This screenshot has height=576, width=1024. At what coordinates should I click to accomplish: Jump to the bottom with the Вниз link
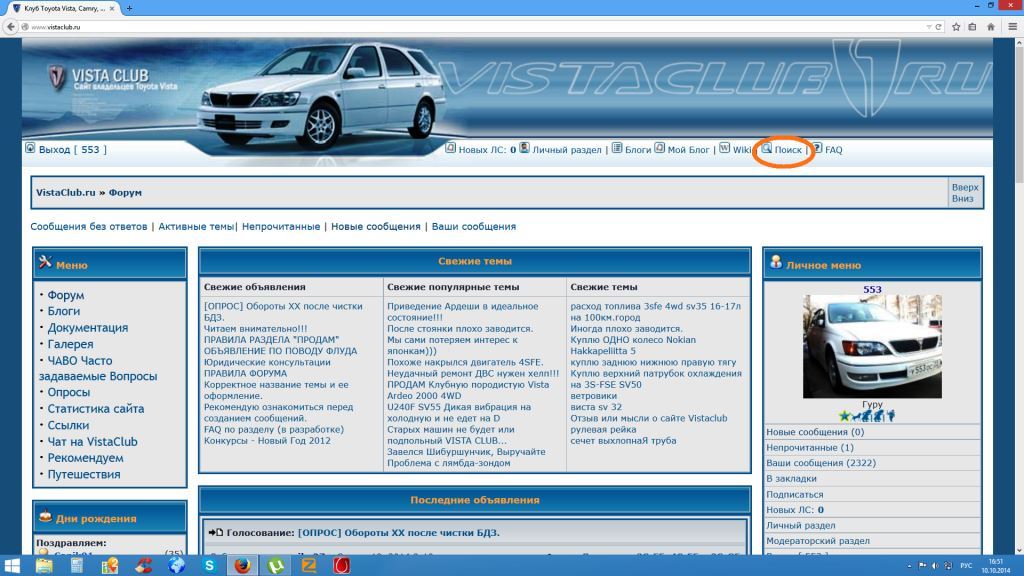(x=963, y=198)
